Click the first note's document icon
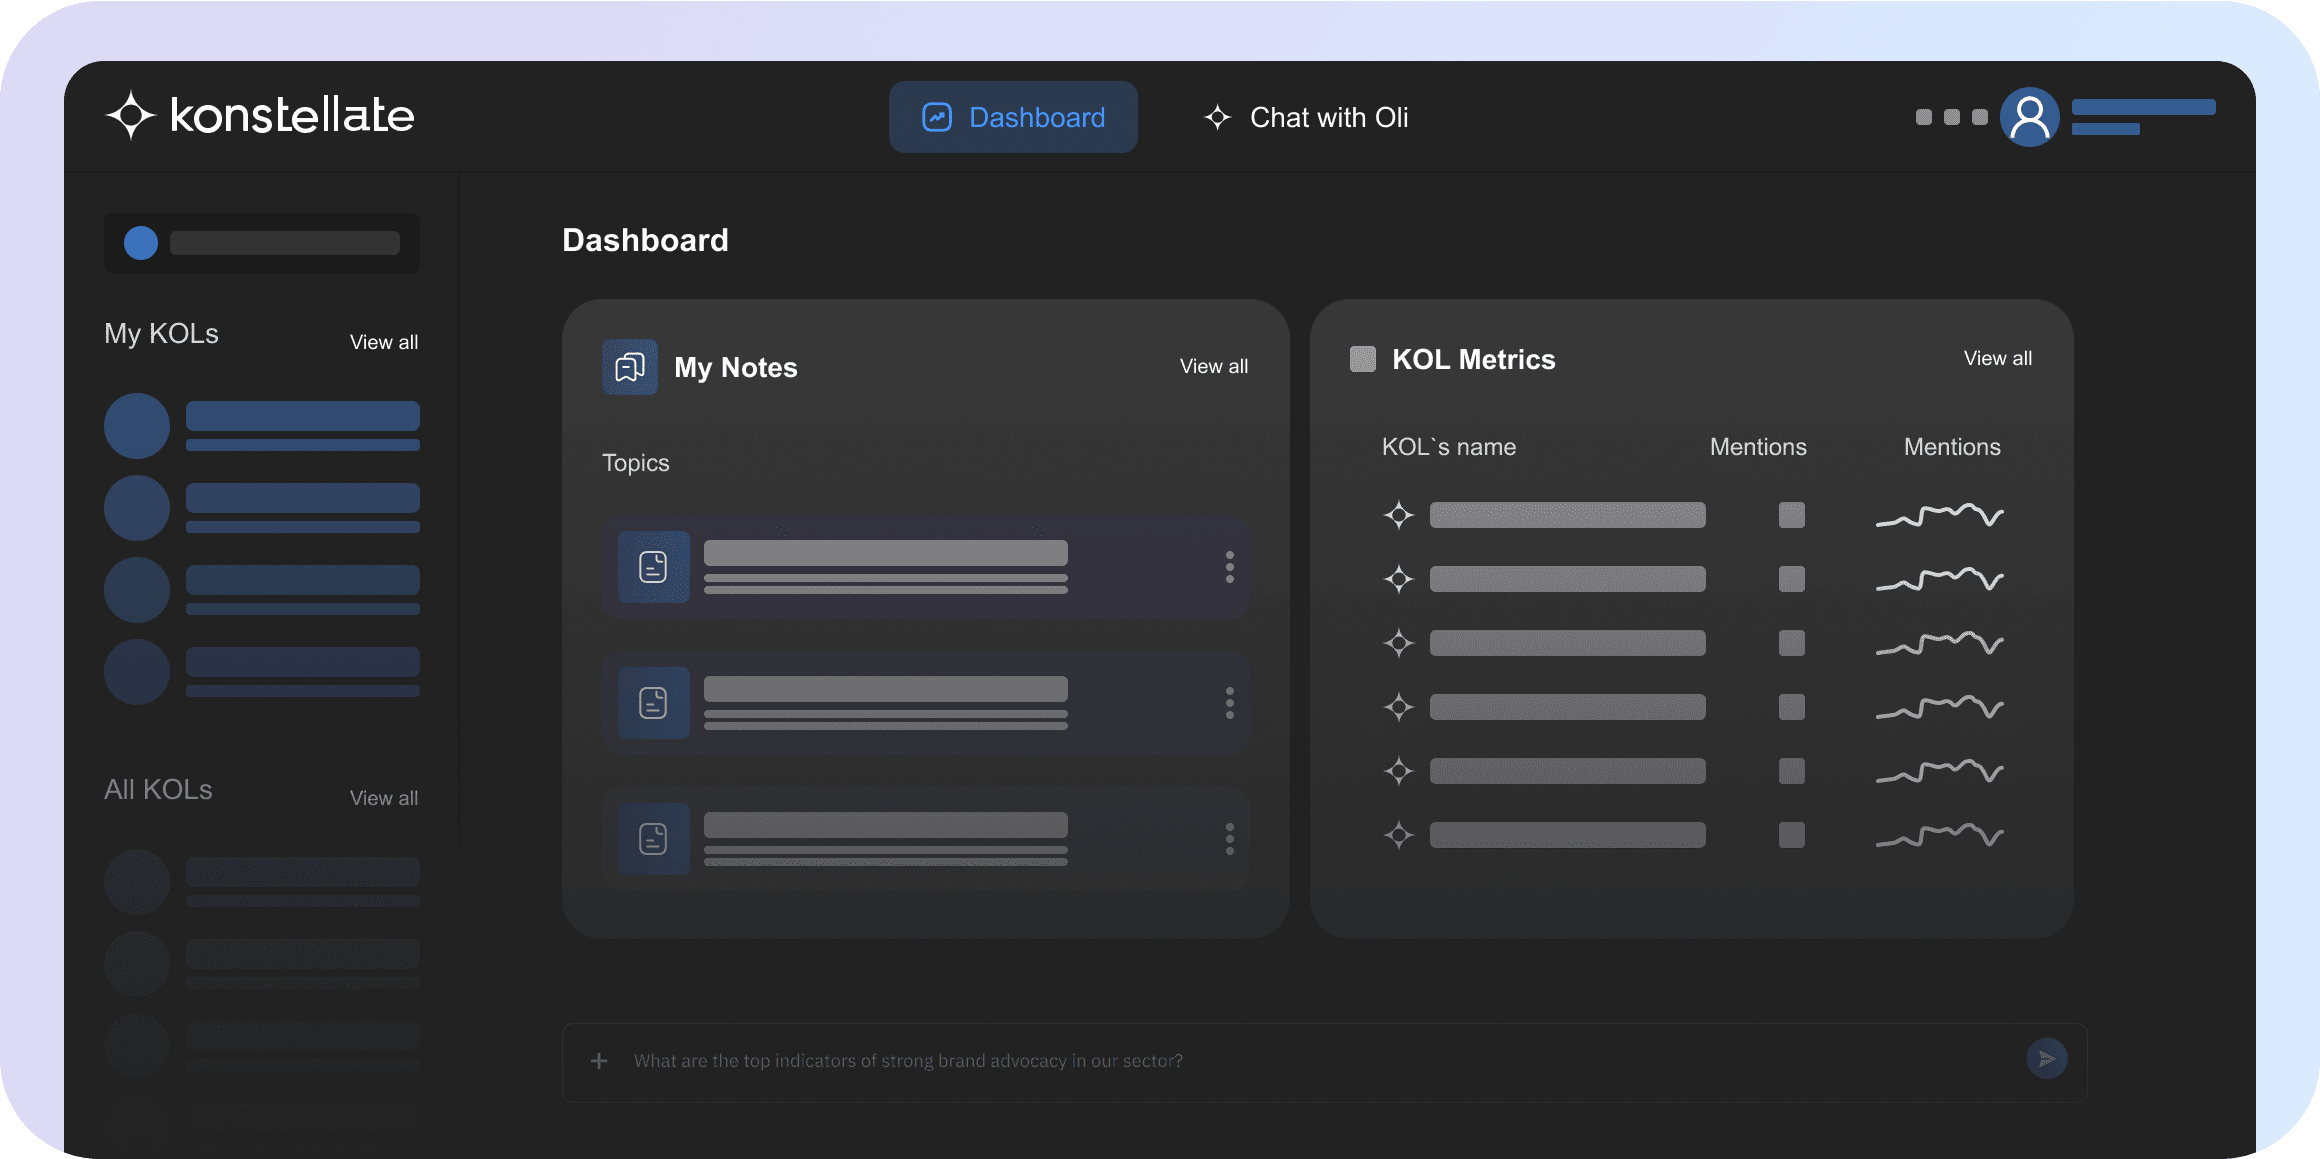 pyautogui.click(x=653, y=567)
